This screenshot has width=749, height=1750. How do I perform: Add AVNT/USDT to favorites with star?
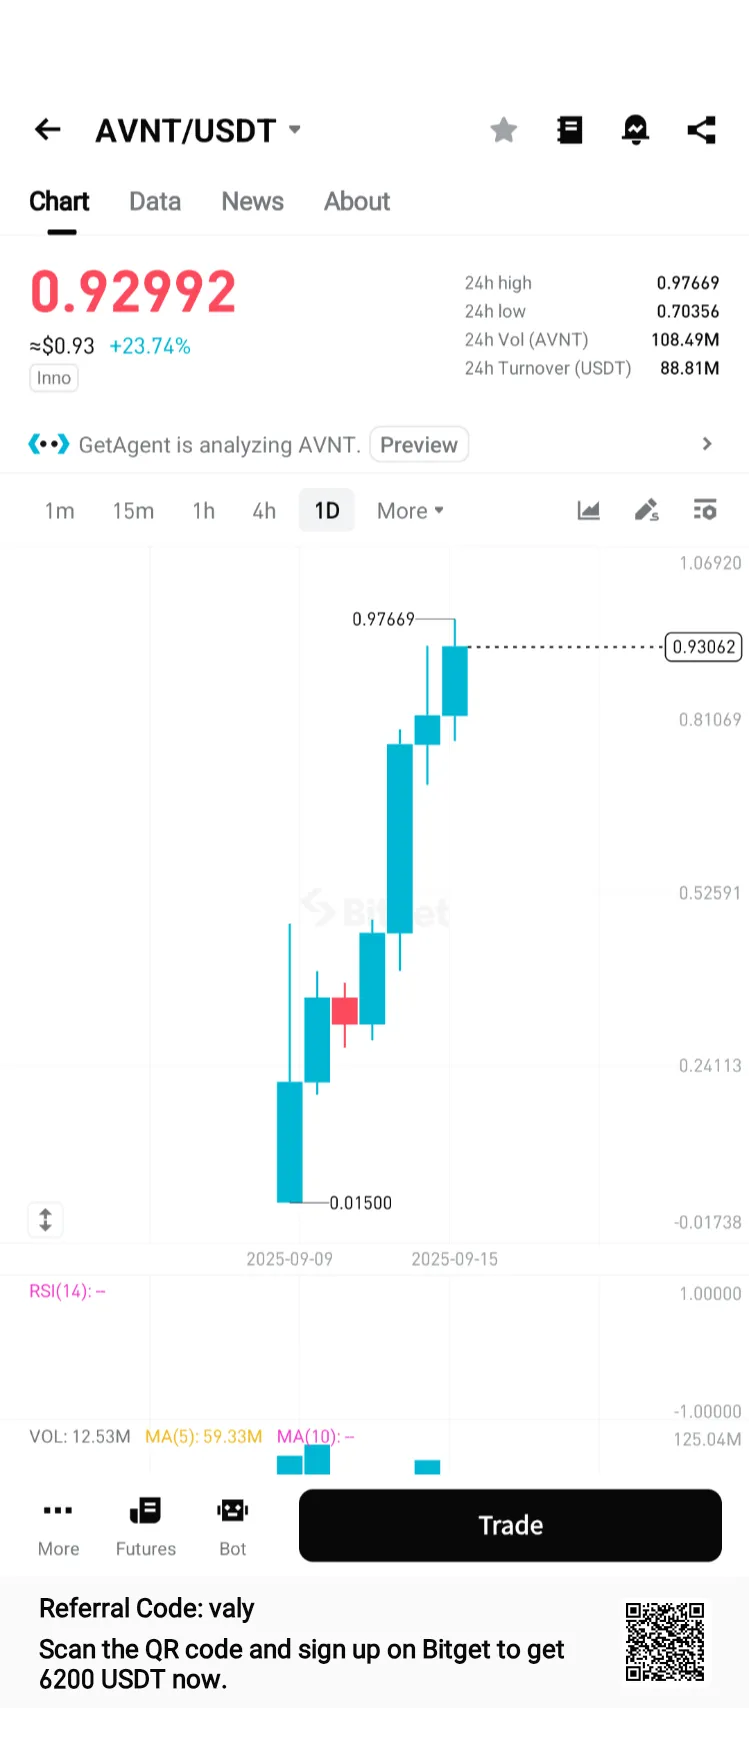(x=504, y=130)
